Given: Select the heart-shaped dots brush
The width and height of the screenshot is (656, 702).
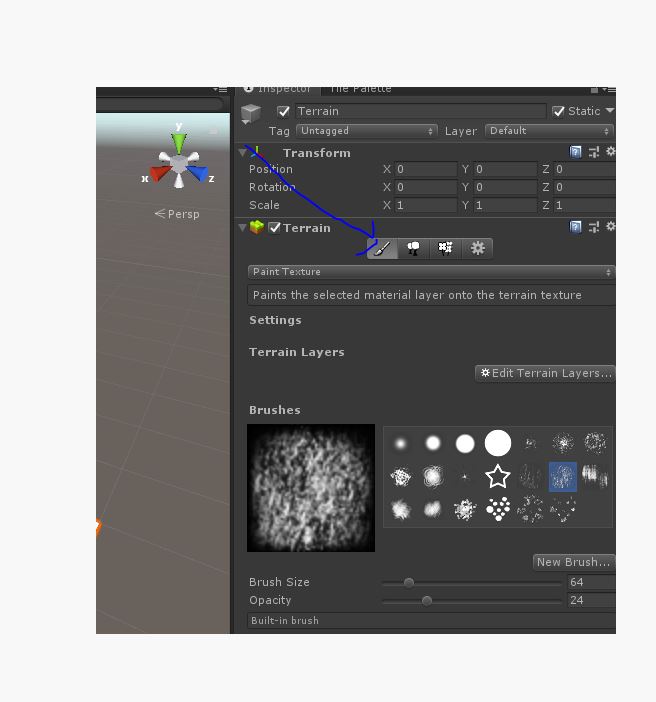Looking at the screenshot, I should pyautogui.click(x=497, y=509).
